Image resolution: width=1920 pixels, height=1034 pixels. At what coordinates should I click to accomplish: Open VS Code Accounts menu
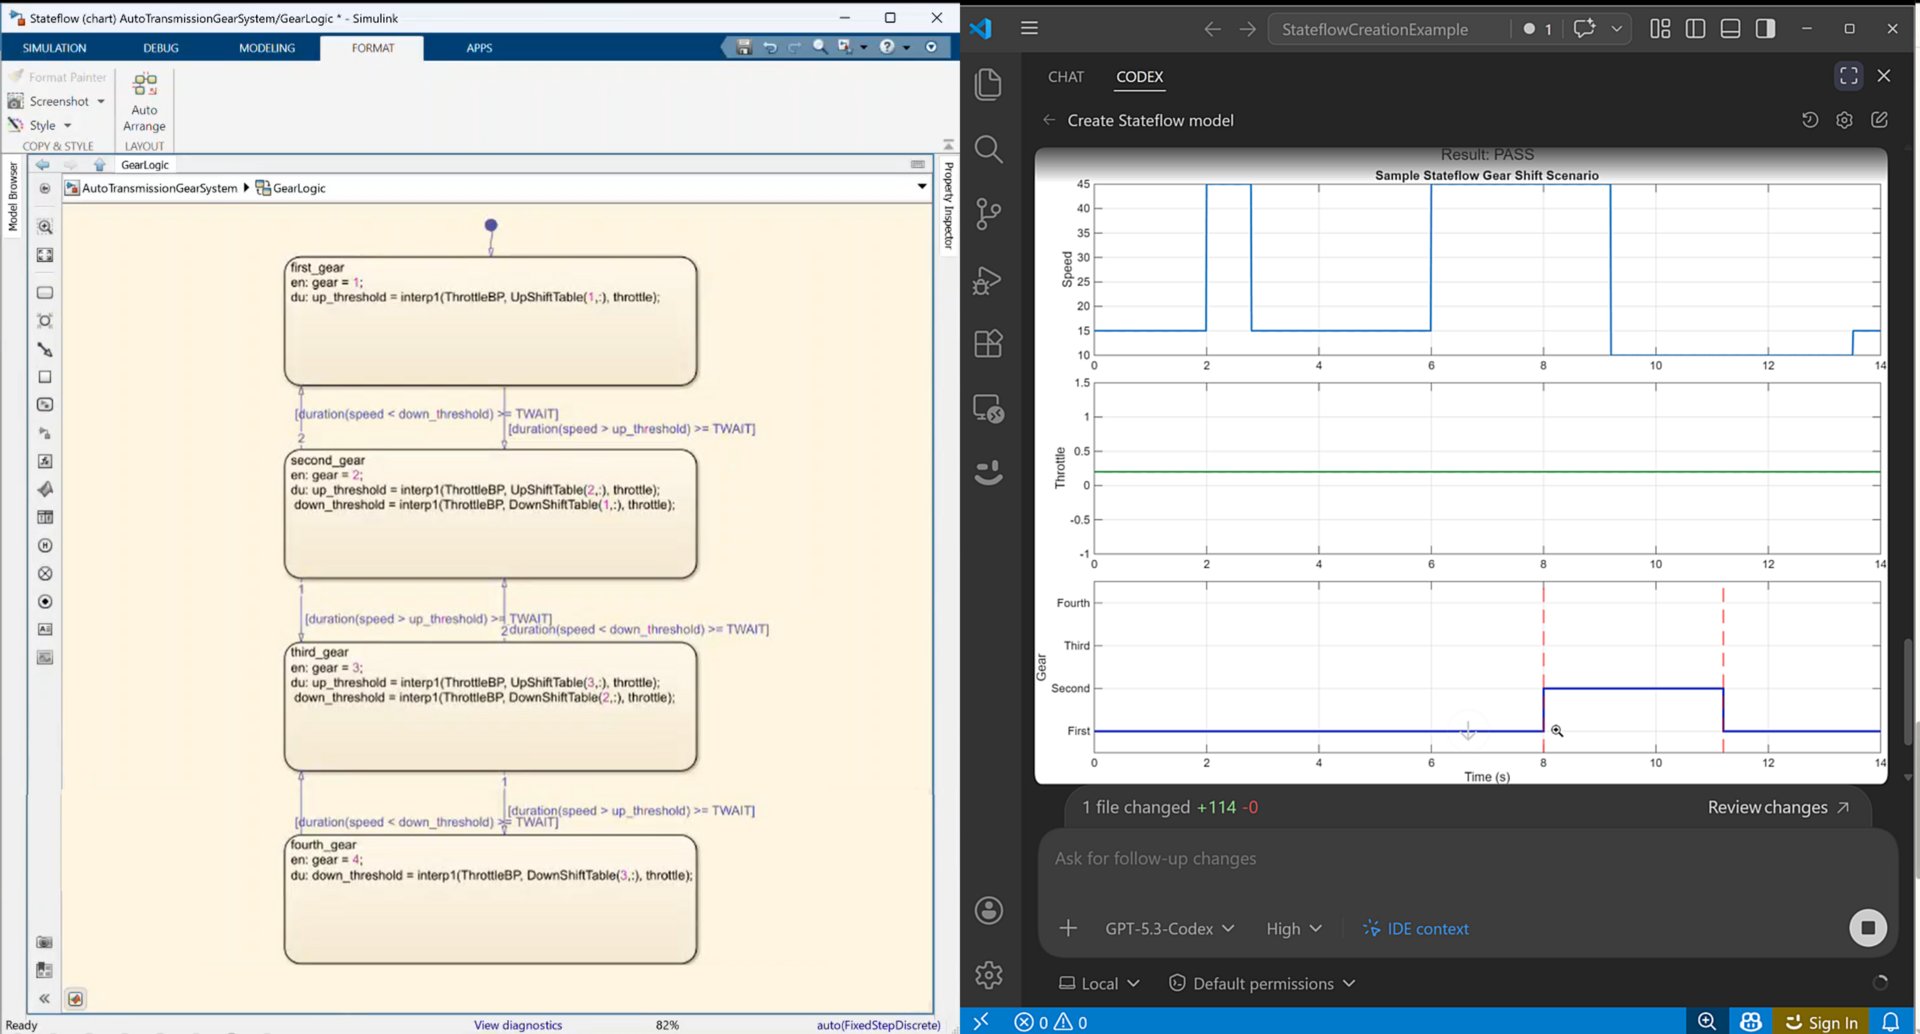tap(988, 910)
